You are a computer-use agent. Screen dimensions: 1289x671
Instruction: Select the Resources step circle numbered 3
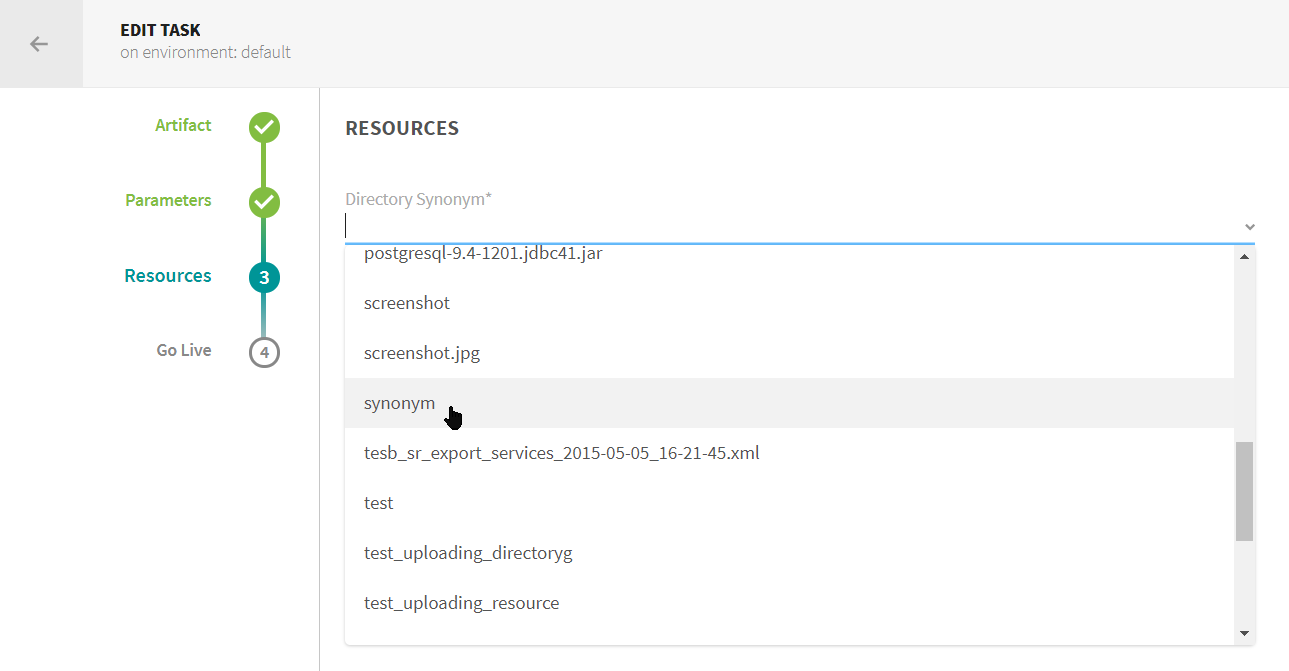(x=263, y=277)
